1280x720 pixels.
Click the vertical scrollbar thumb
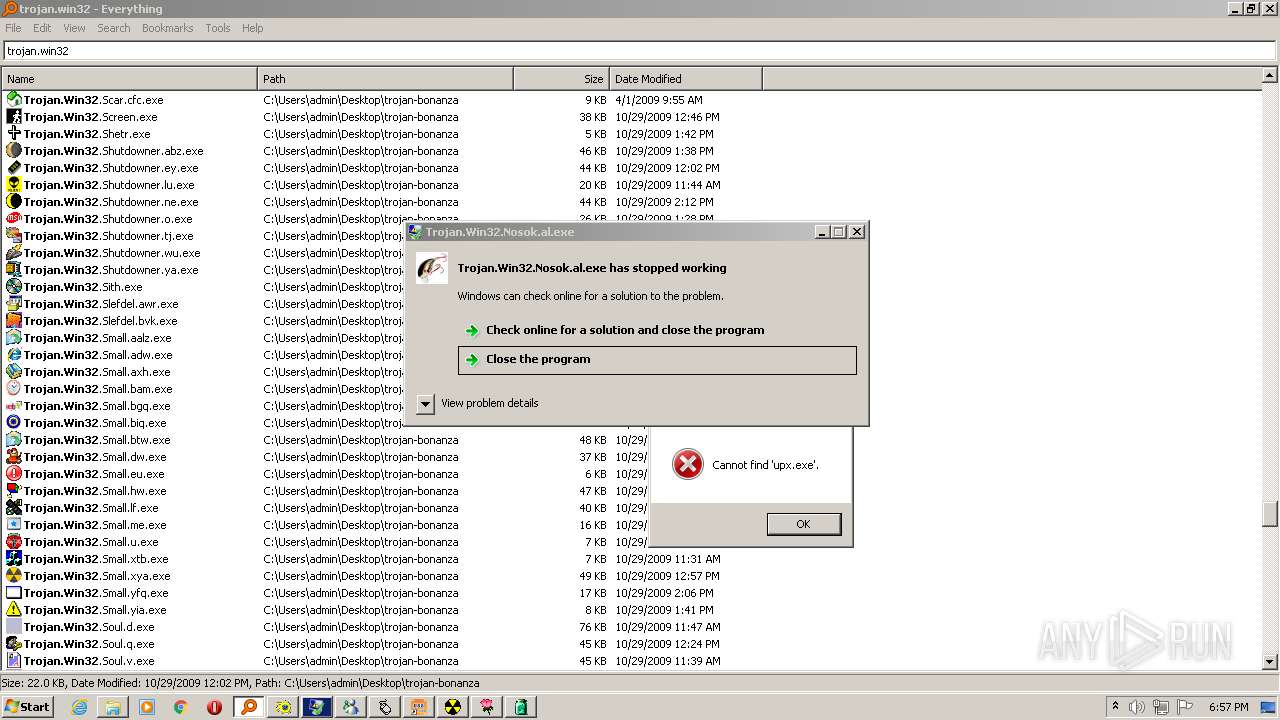click(x=1270, y=513)
